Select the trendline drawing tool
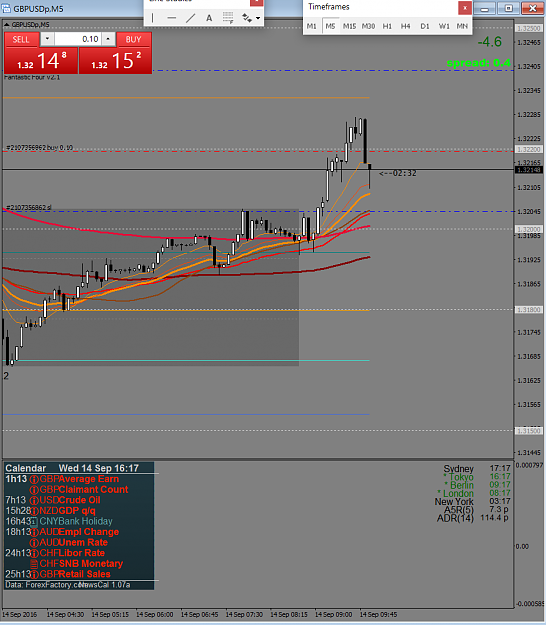546x625 pixels. (x=191, y=18)
